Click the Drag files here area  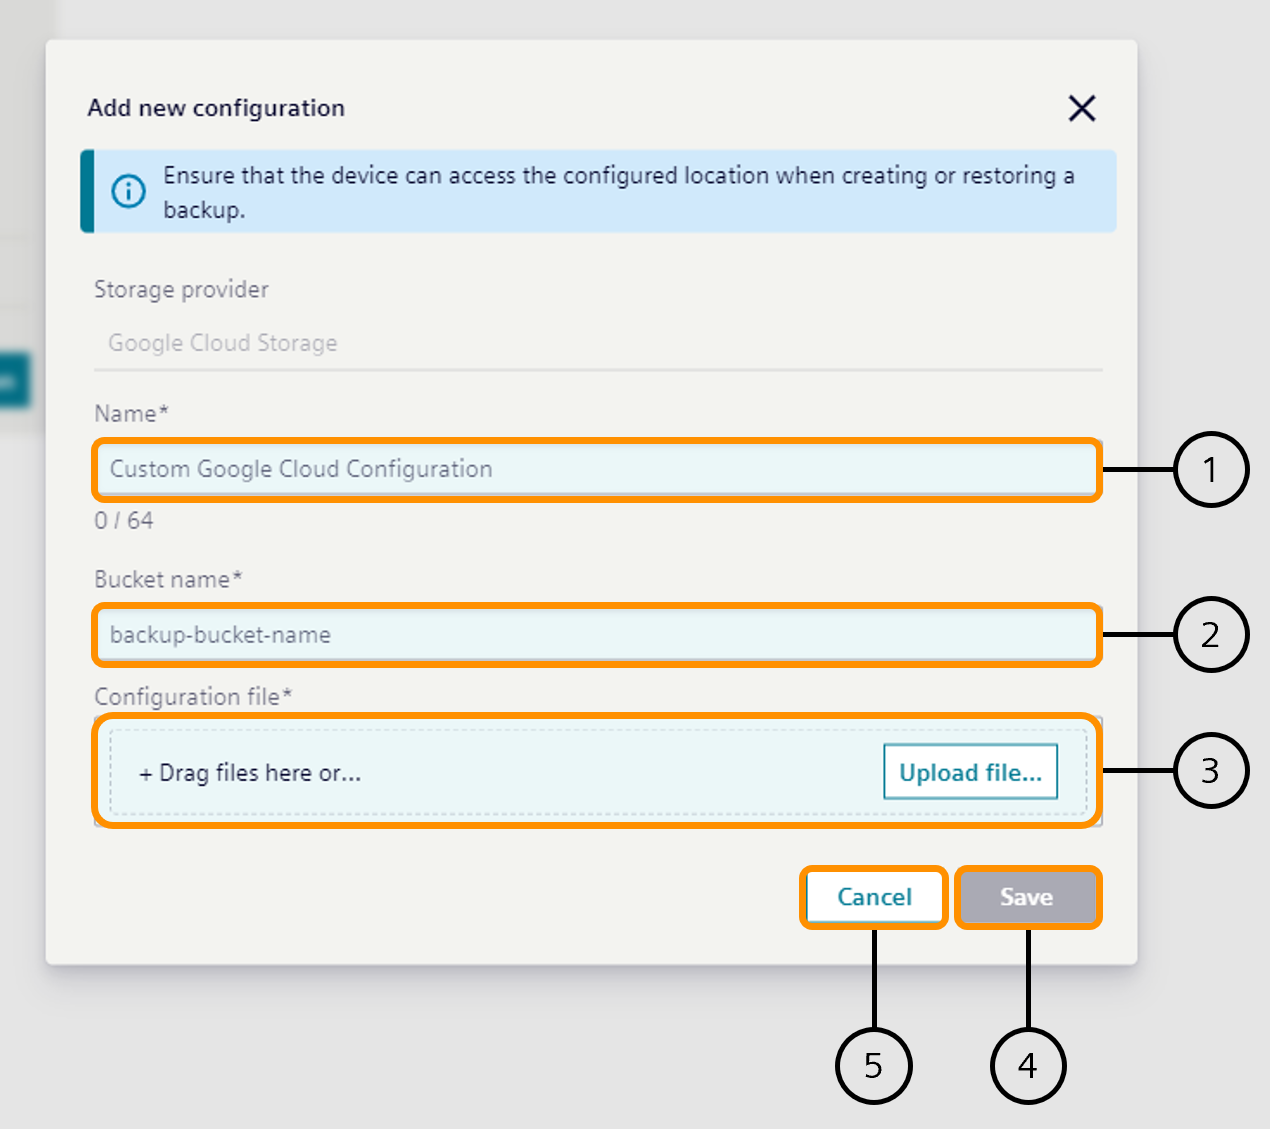[250, 772]
